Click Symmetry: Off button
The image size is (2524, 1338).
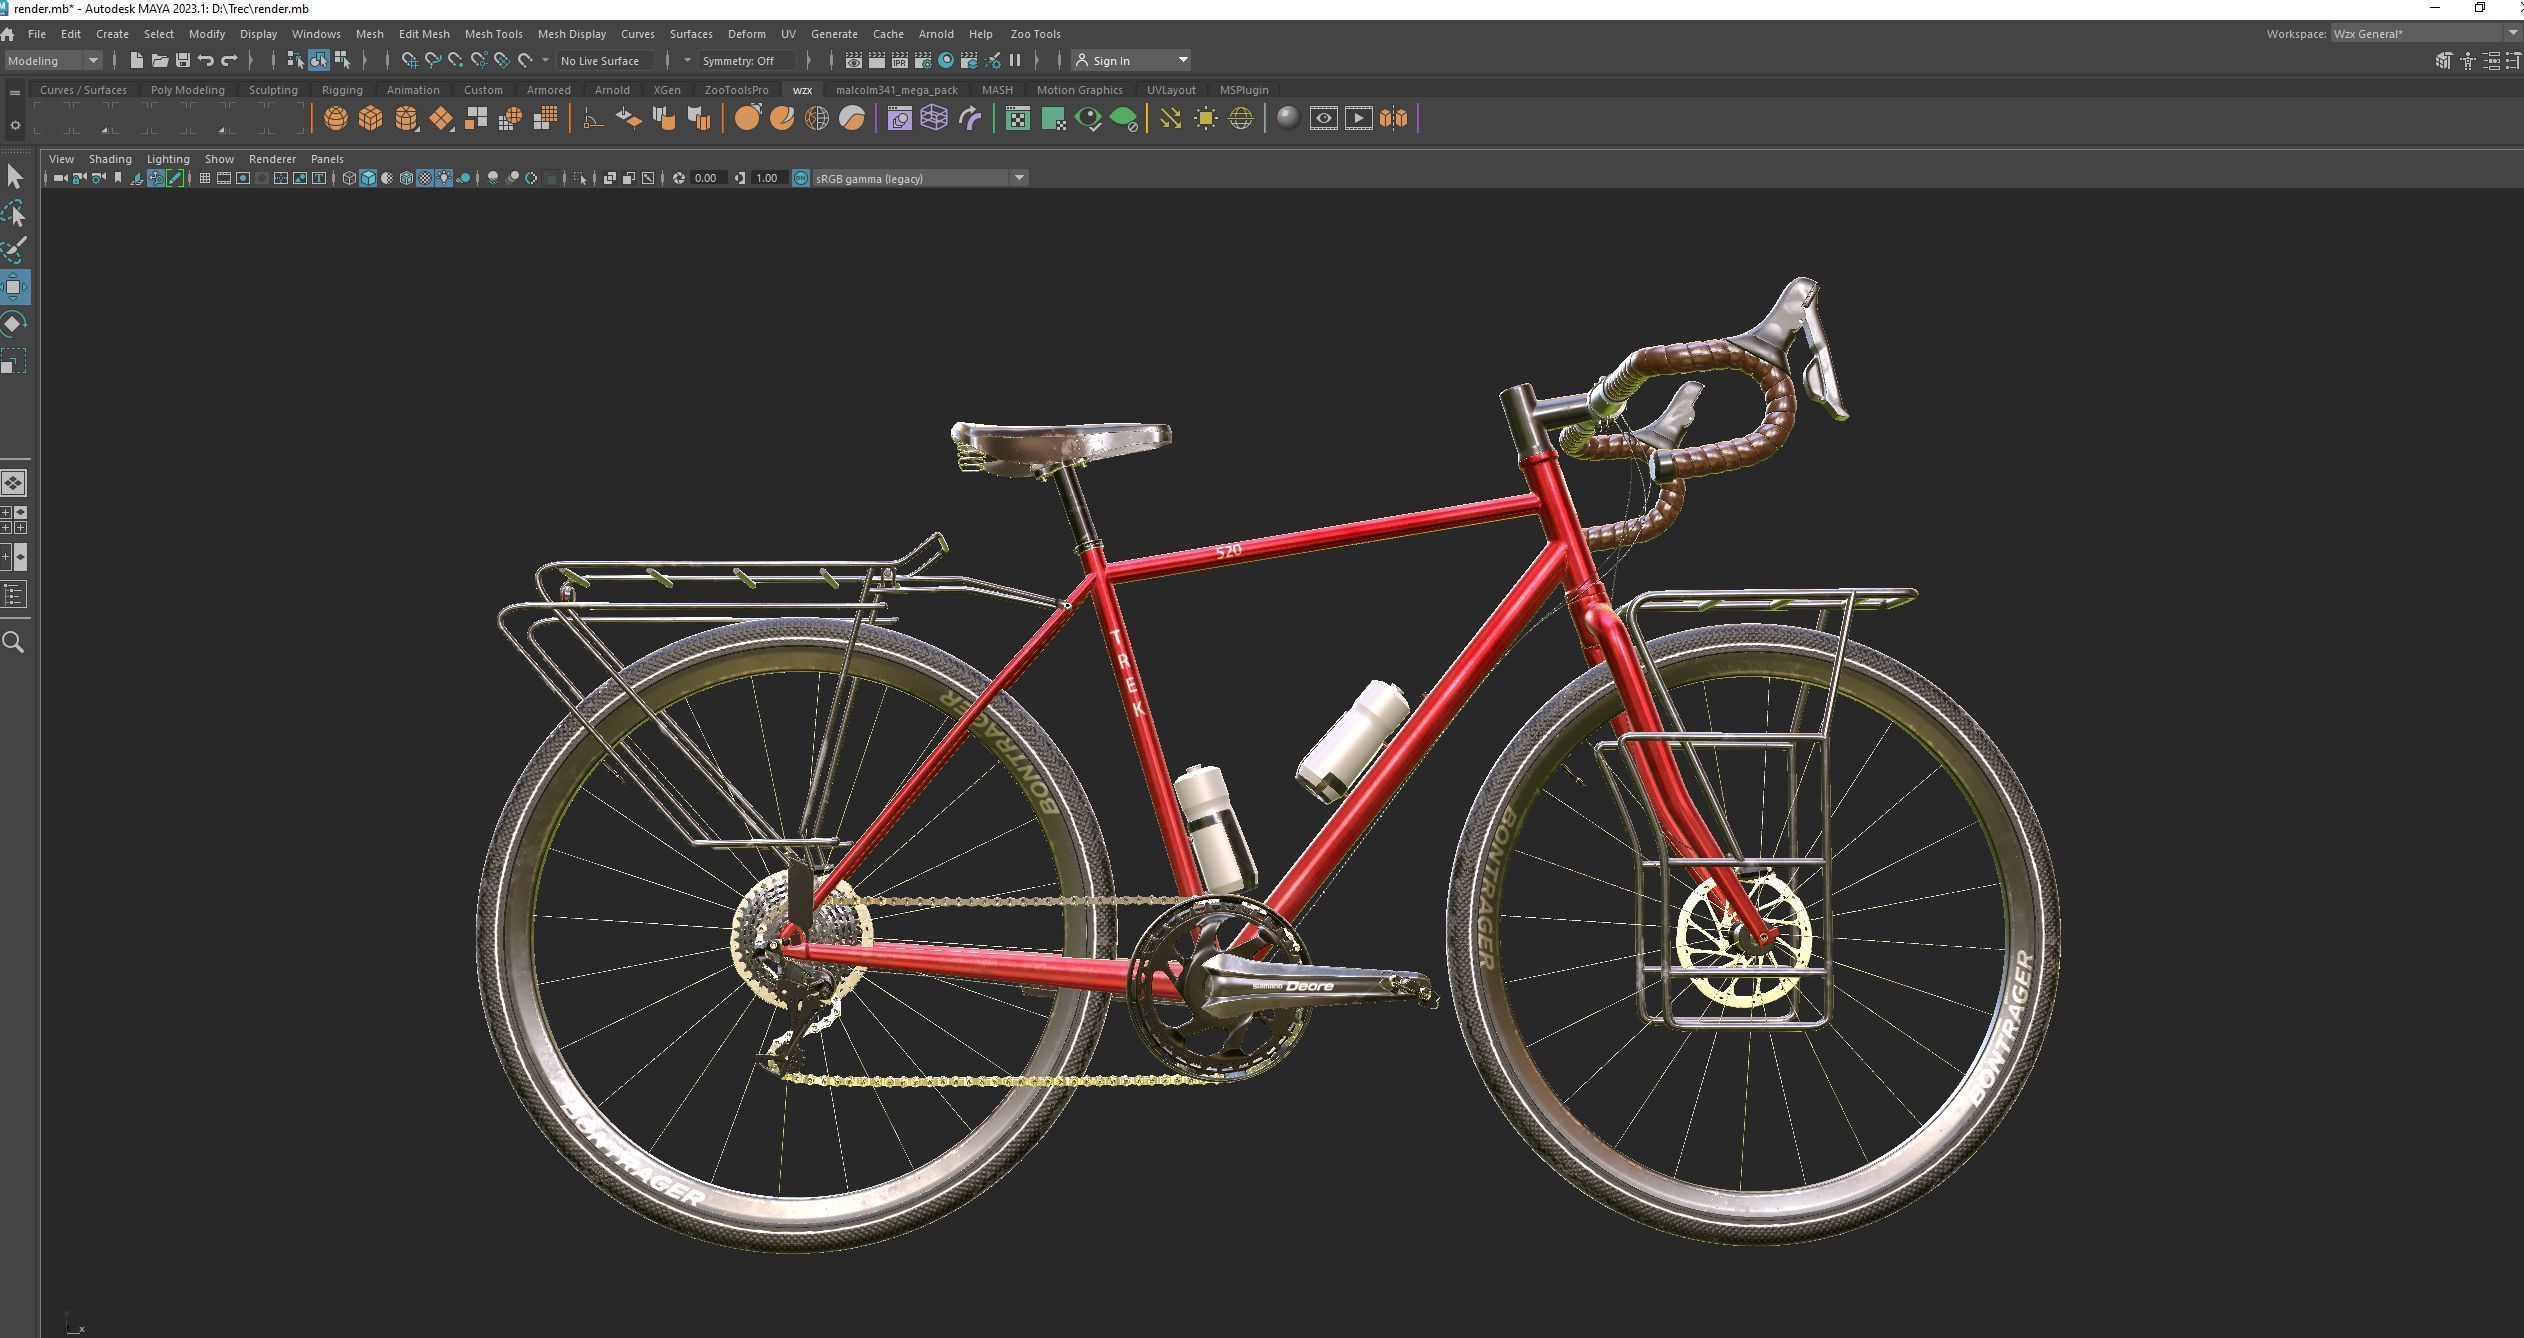tap(747, 60)
